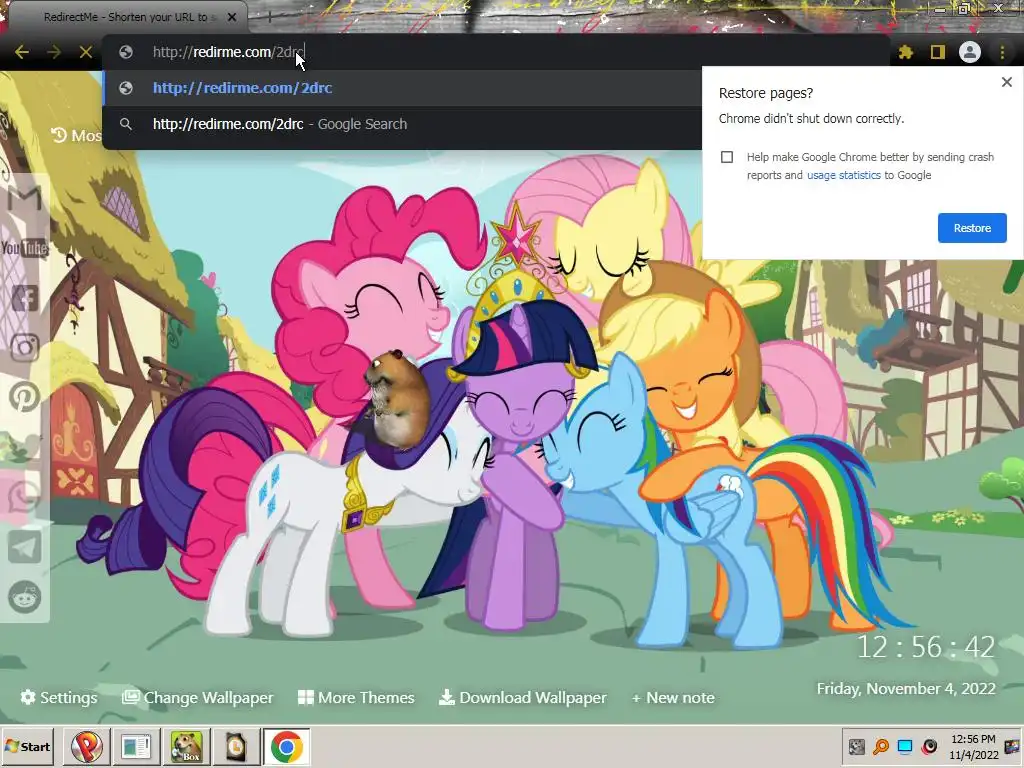Dismiss the Restore pages popup
The image size is (1024, 768).
click(x=1007, y=82)
